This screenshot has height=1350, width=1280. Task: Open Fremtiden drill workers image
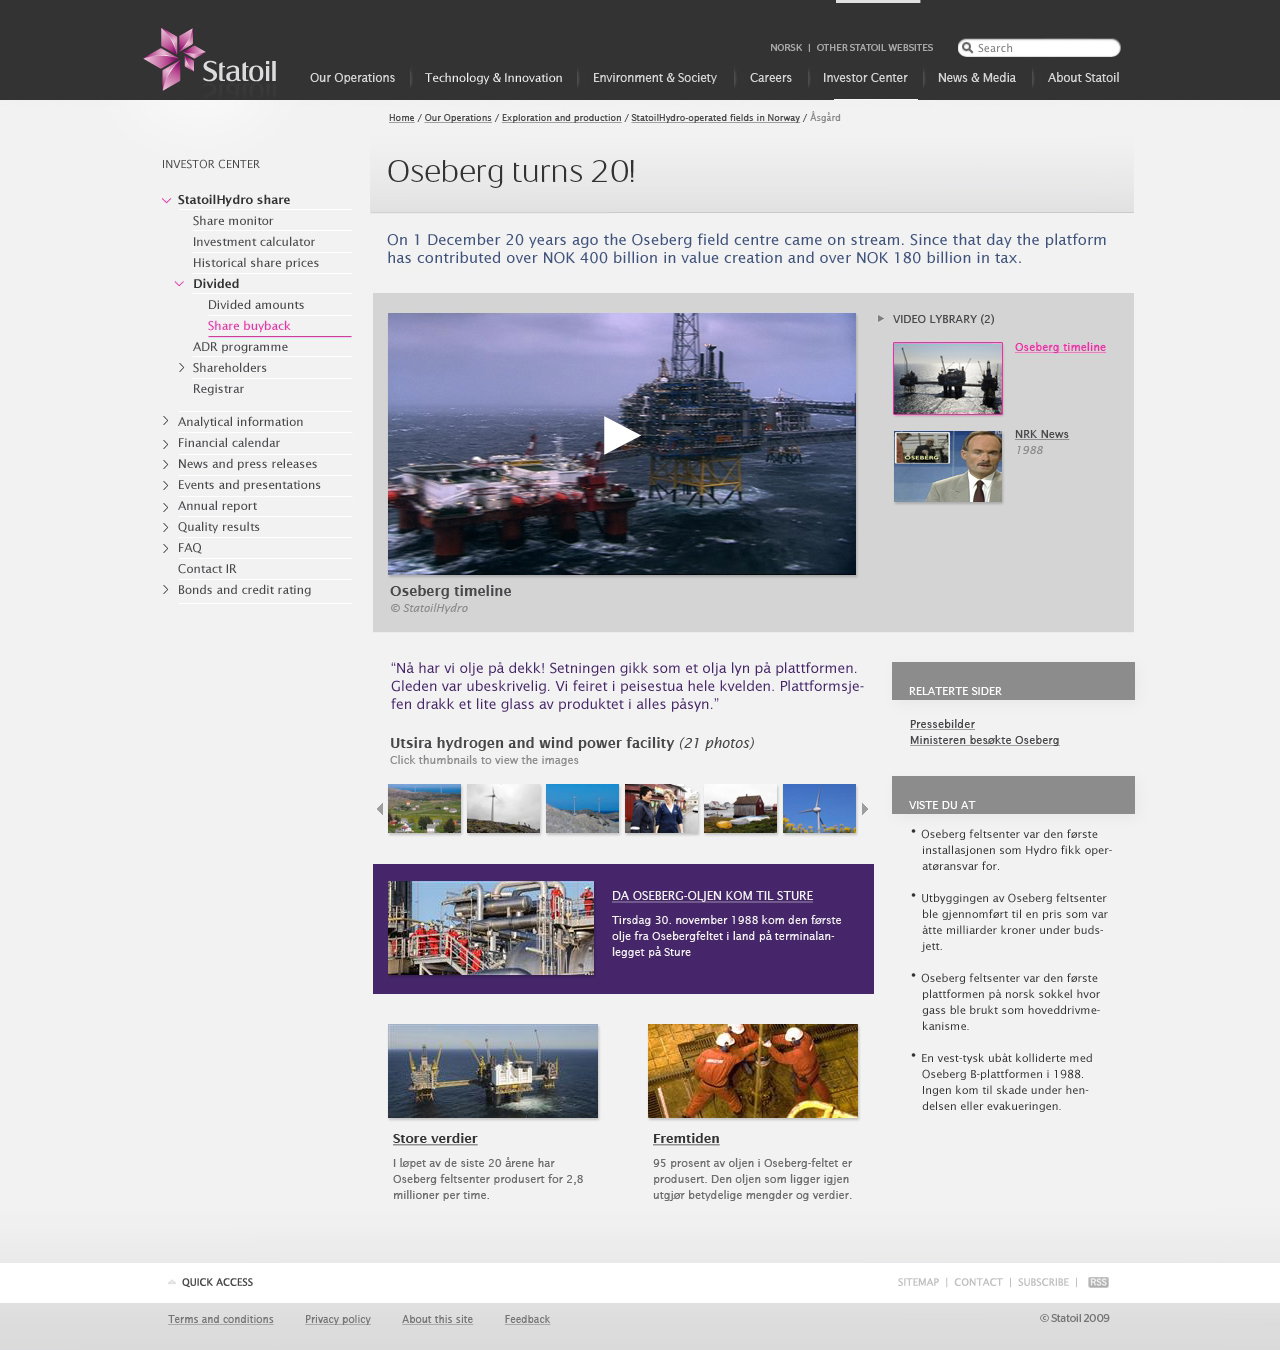point(753,1071)
